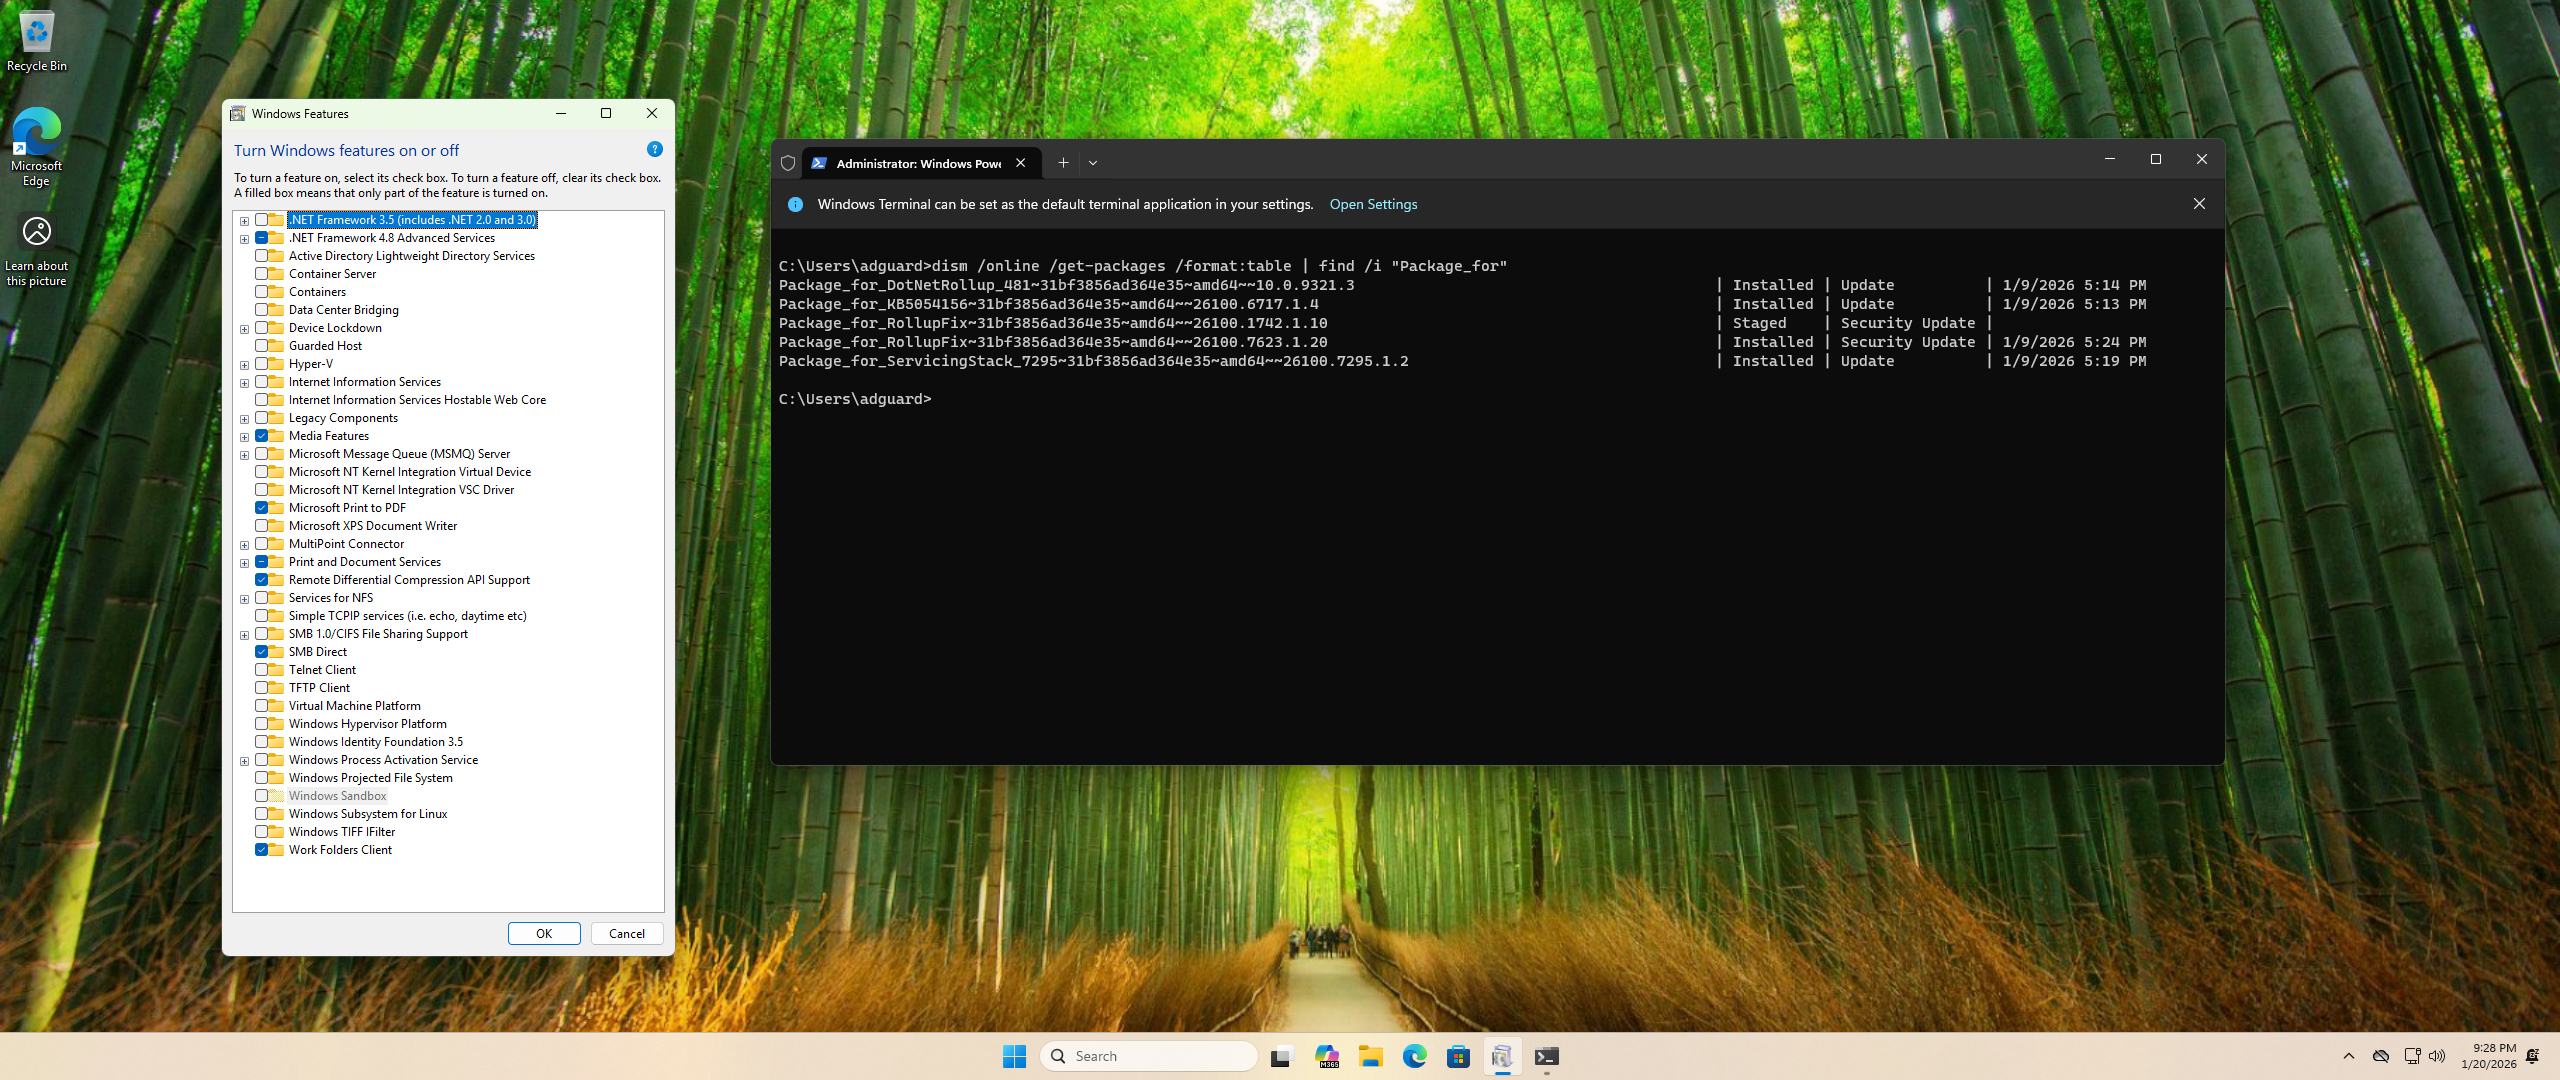The image size is (2560, 1080).
Task: Open new tab with plus icon
Action: [1063, 163]
